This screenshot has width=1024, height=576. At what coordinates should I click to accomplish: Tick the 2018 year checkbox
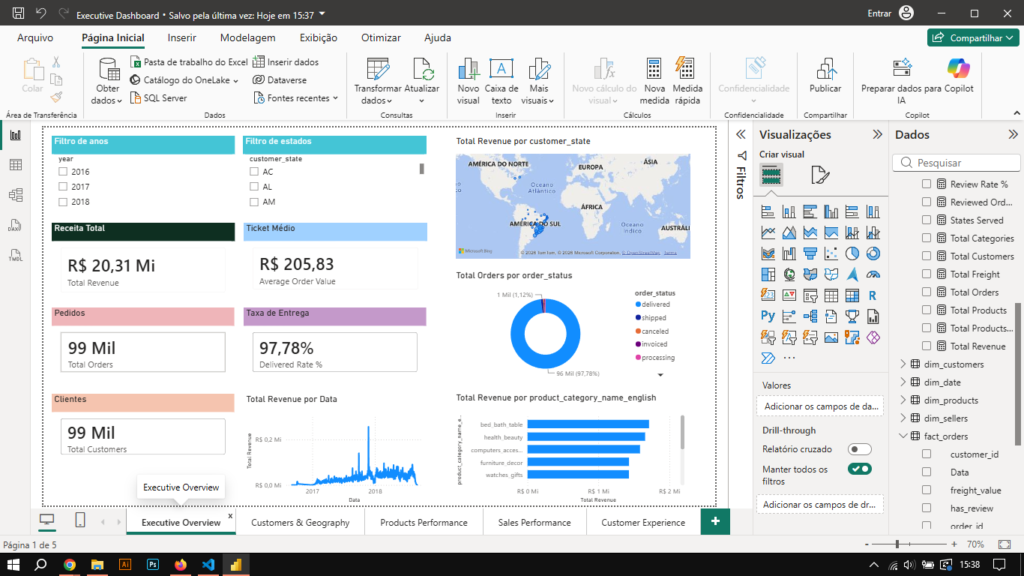63,202
